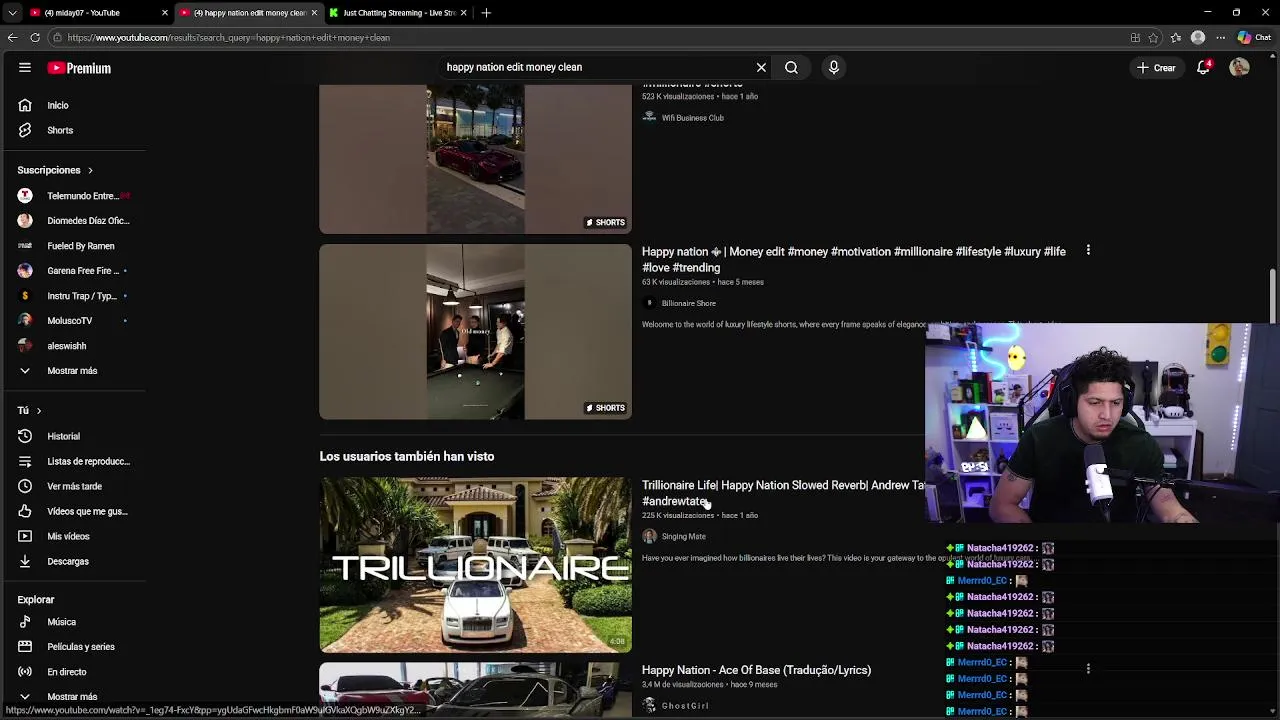Open the YouTube hamburger guide menu
The width and height of the screenshot is (1280, 720).
pos(24,68)
